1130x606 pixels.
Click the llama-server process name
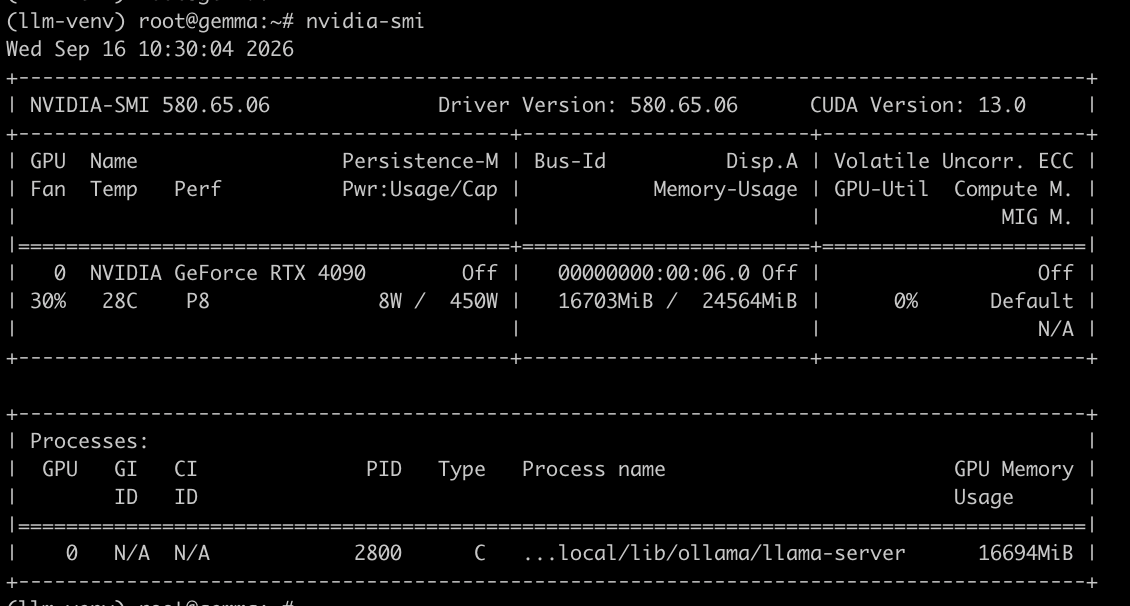(x=714, y=553)
